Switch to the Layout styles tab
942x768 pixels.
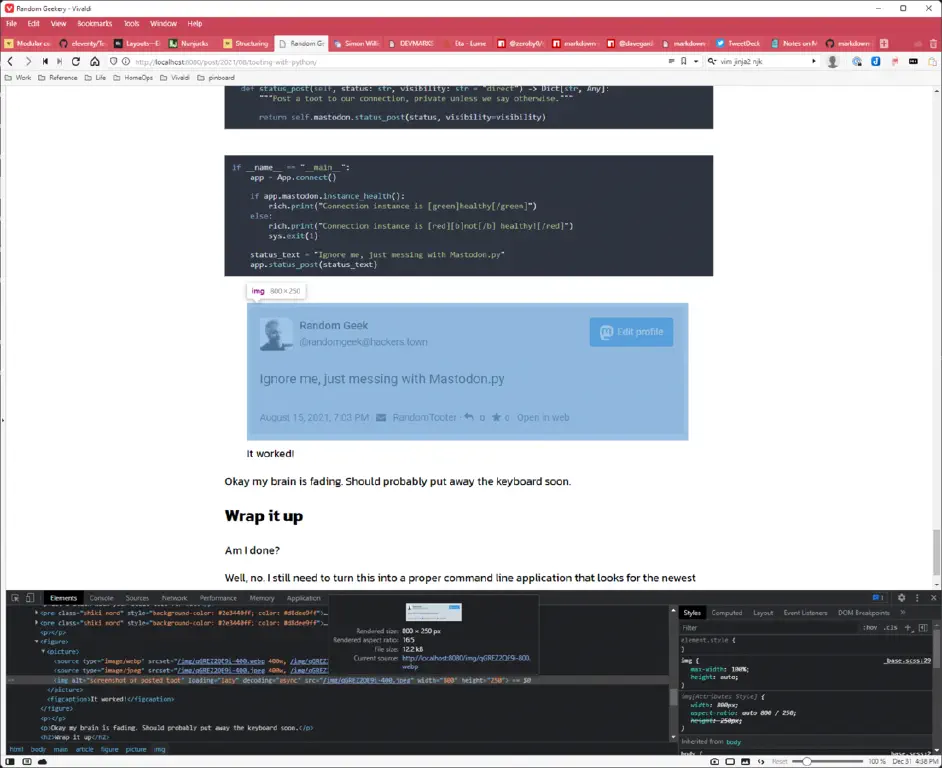(763, 613)
